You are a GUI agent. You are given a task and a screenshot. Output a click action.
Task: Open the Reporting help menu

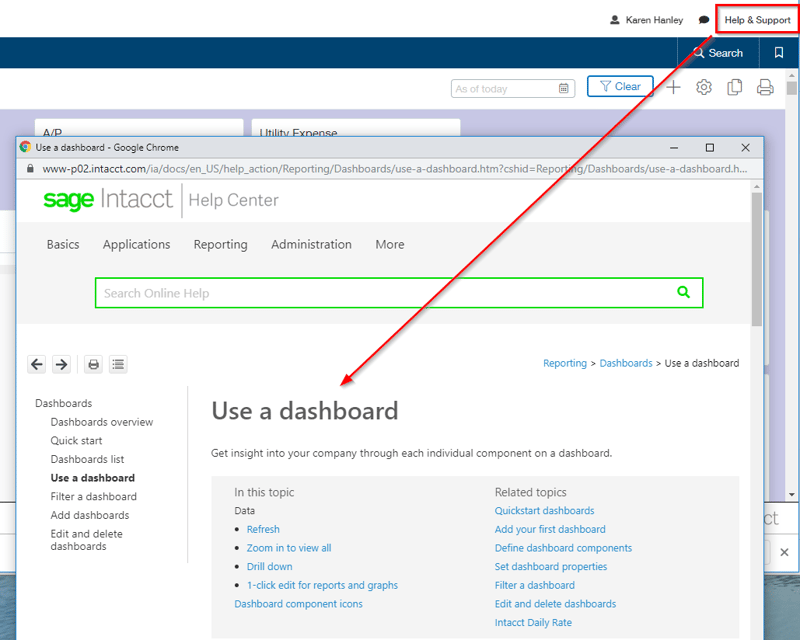pyautogui.click(x=220, y=245)
